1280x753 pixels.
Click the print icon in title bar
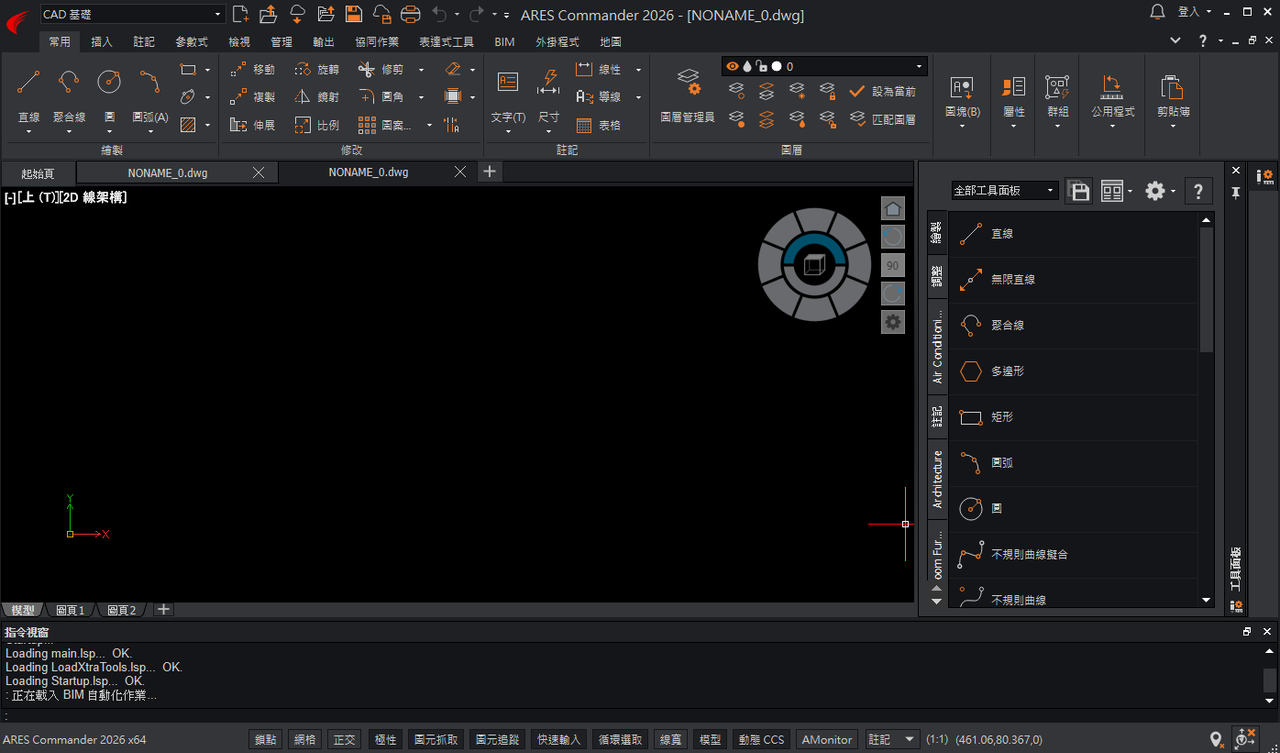[x=410, y=14]
